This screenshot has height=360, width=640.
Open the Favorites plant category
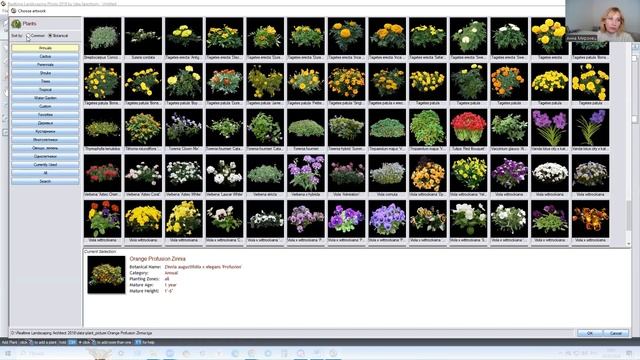click(45, 115)
